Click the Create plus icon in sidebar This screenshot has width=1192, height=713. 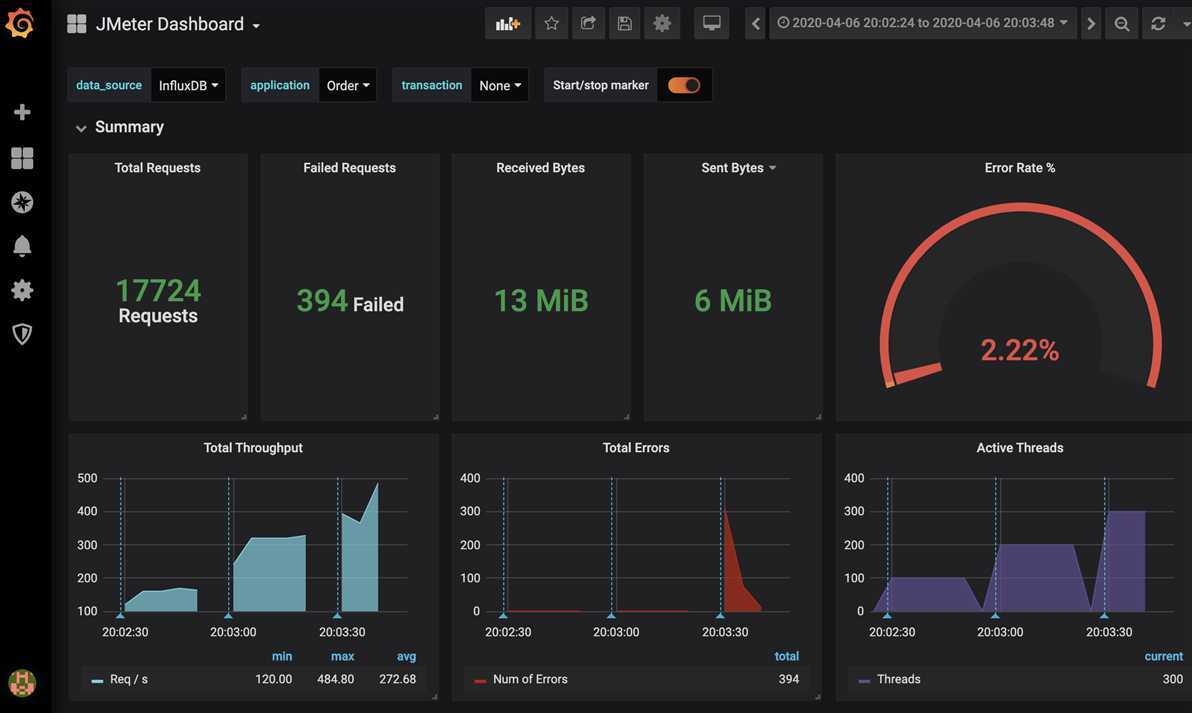pyautogui.click(x=22, y=112)
